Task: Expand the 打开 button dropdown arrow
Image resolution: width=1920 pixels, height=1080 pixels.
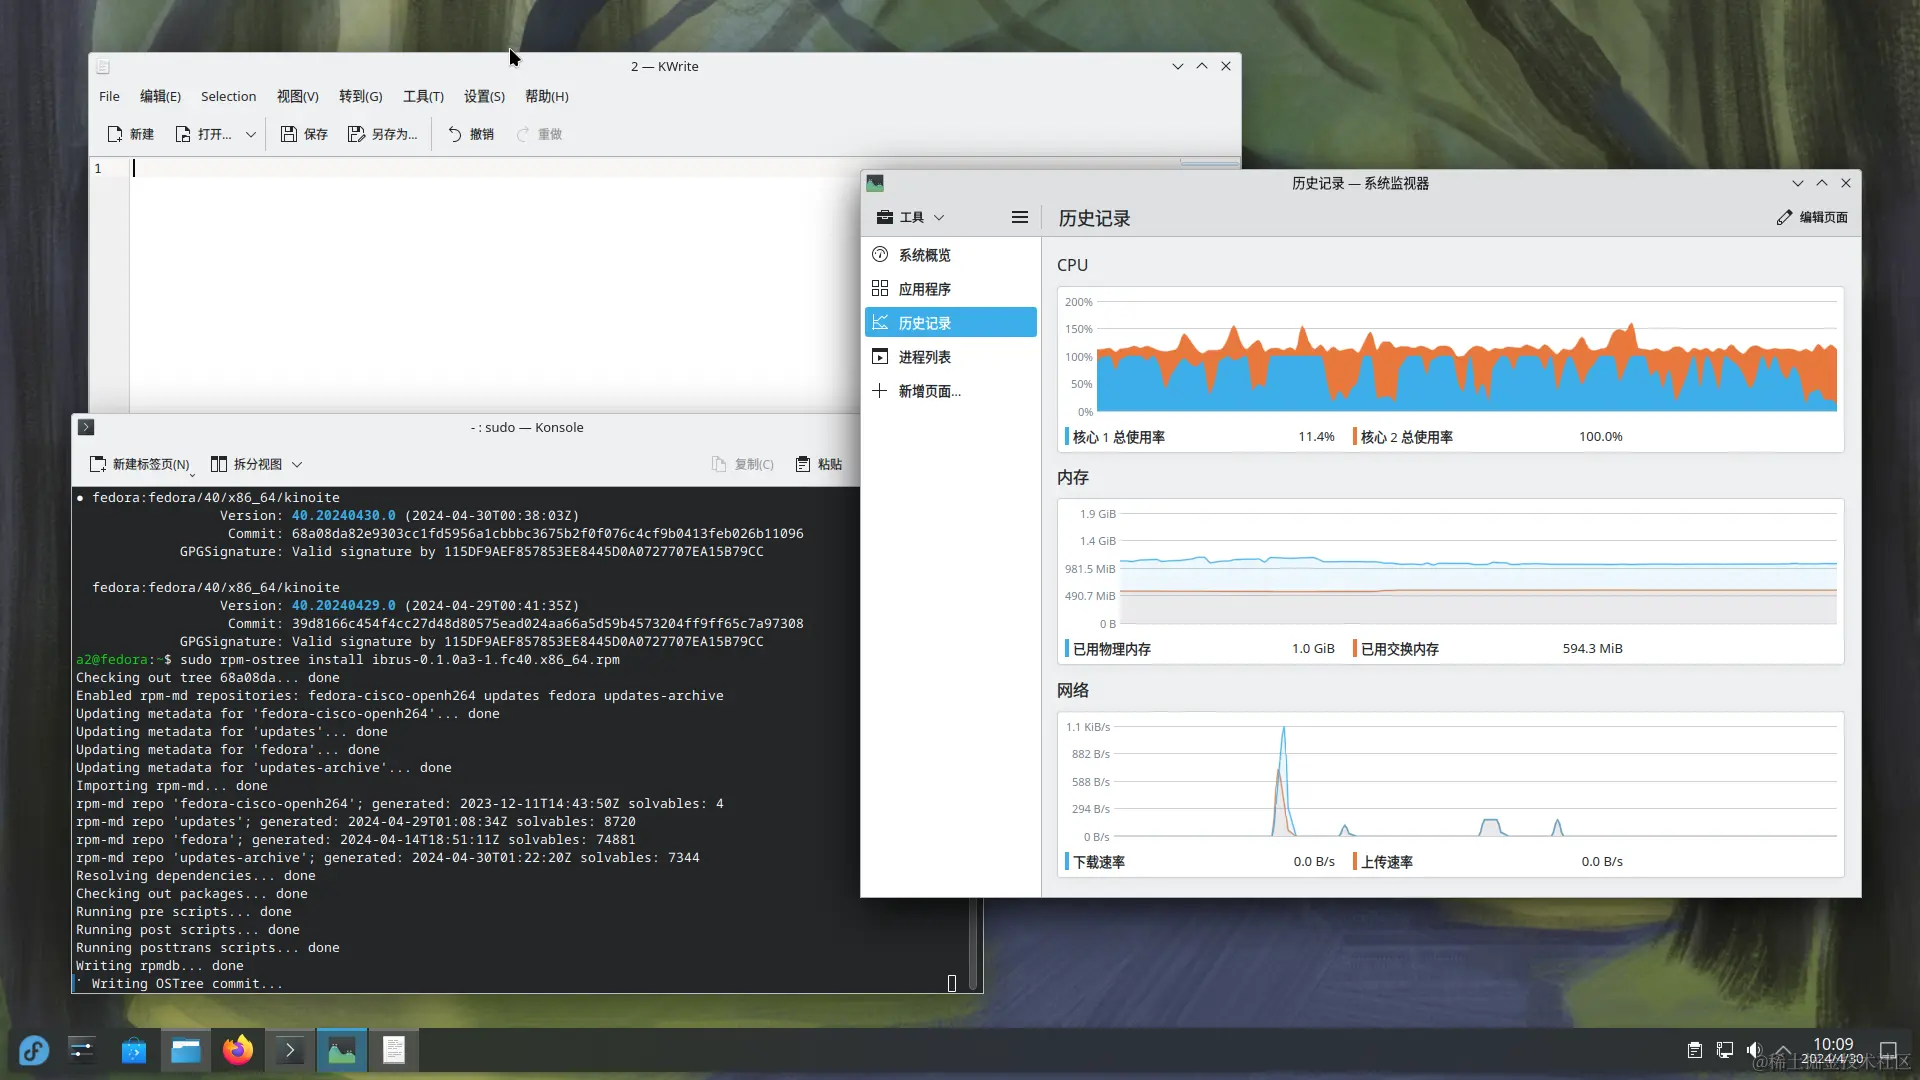Action: point(250,134)
